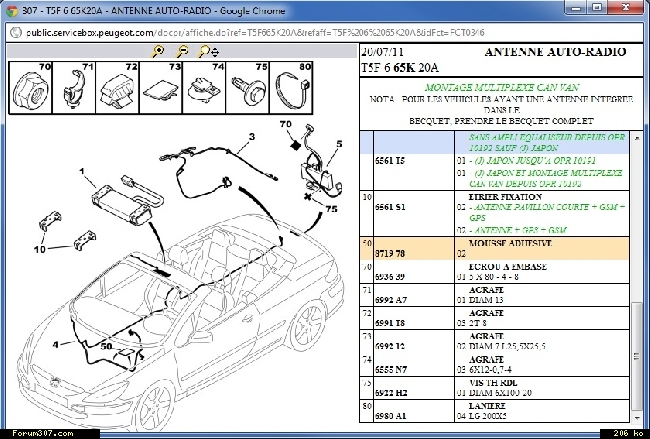
Task: Select part reference 6992 A7
Action: [x=391, y=300]
